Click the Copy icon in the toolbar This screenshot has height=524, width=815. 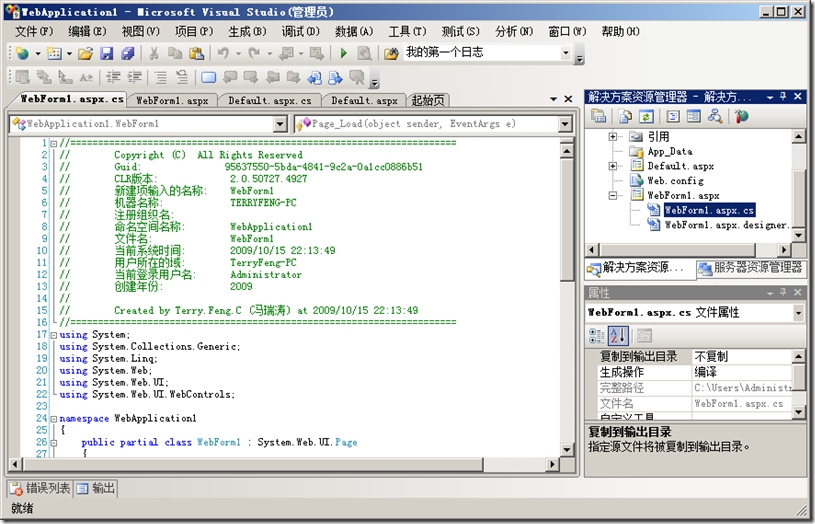coord(175,53)
